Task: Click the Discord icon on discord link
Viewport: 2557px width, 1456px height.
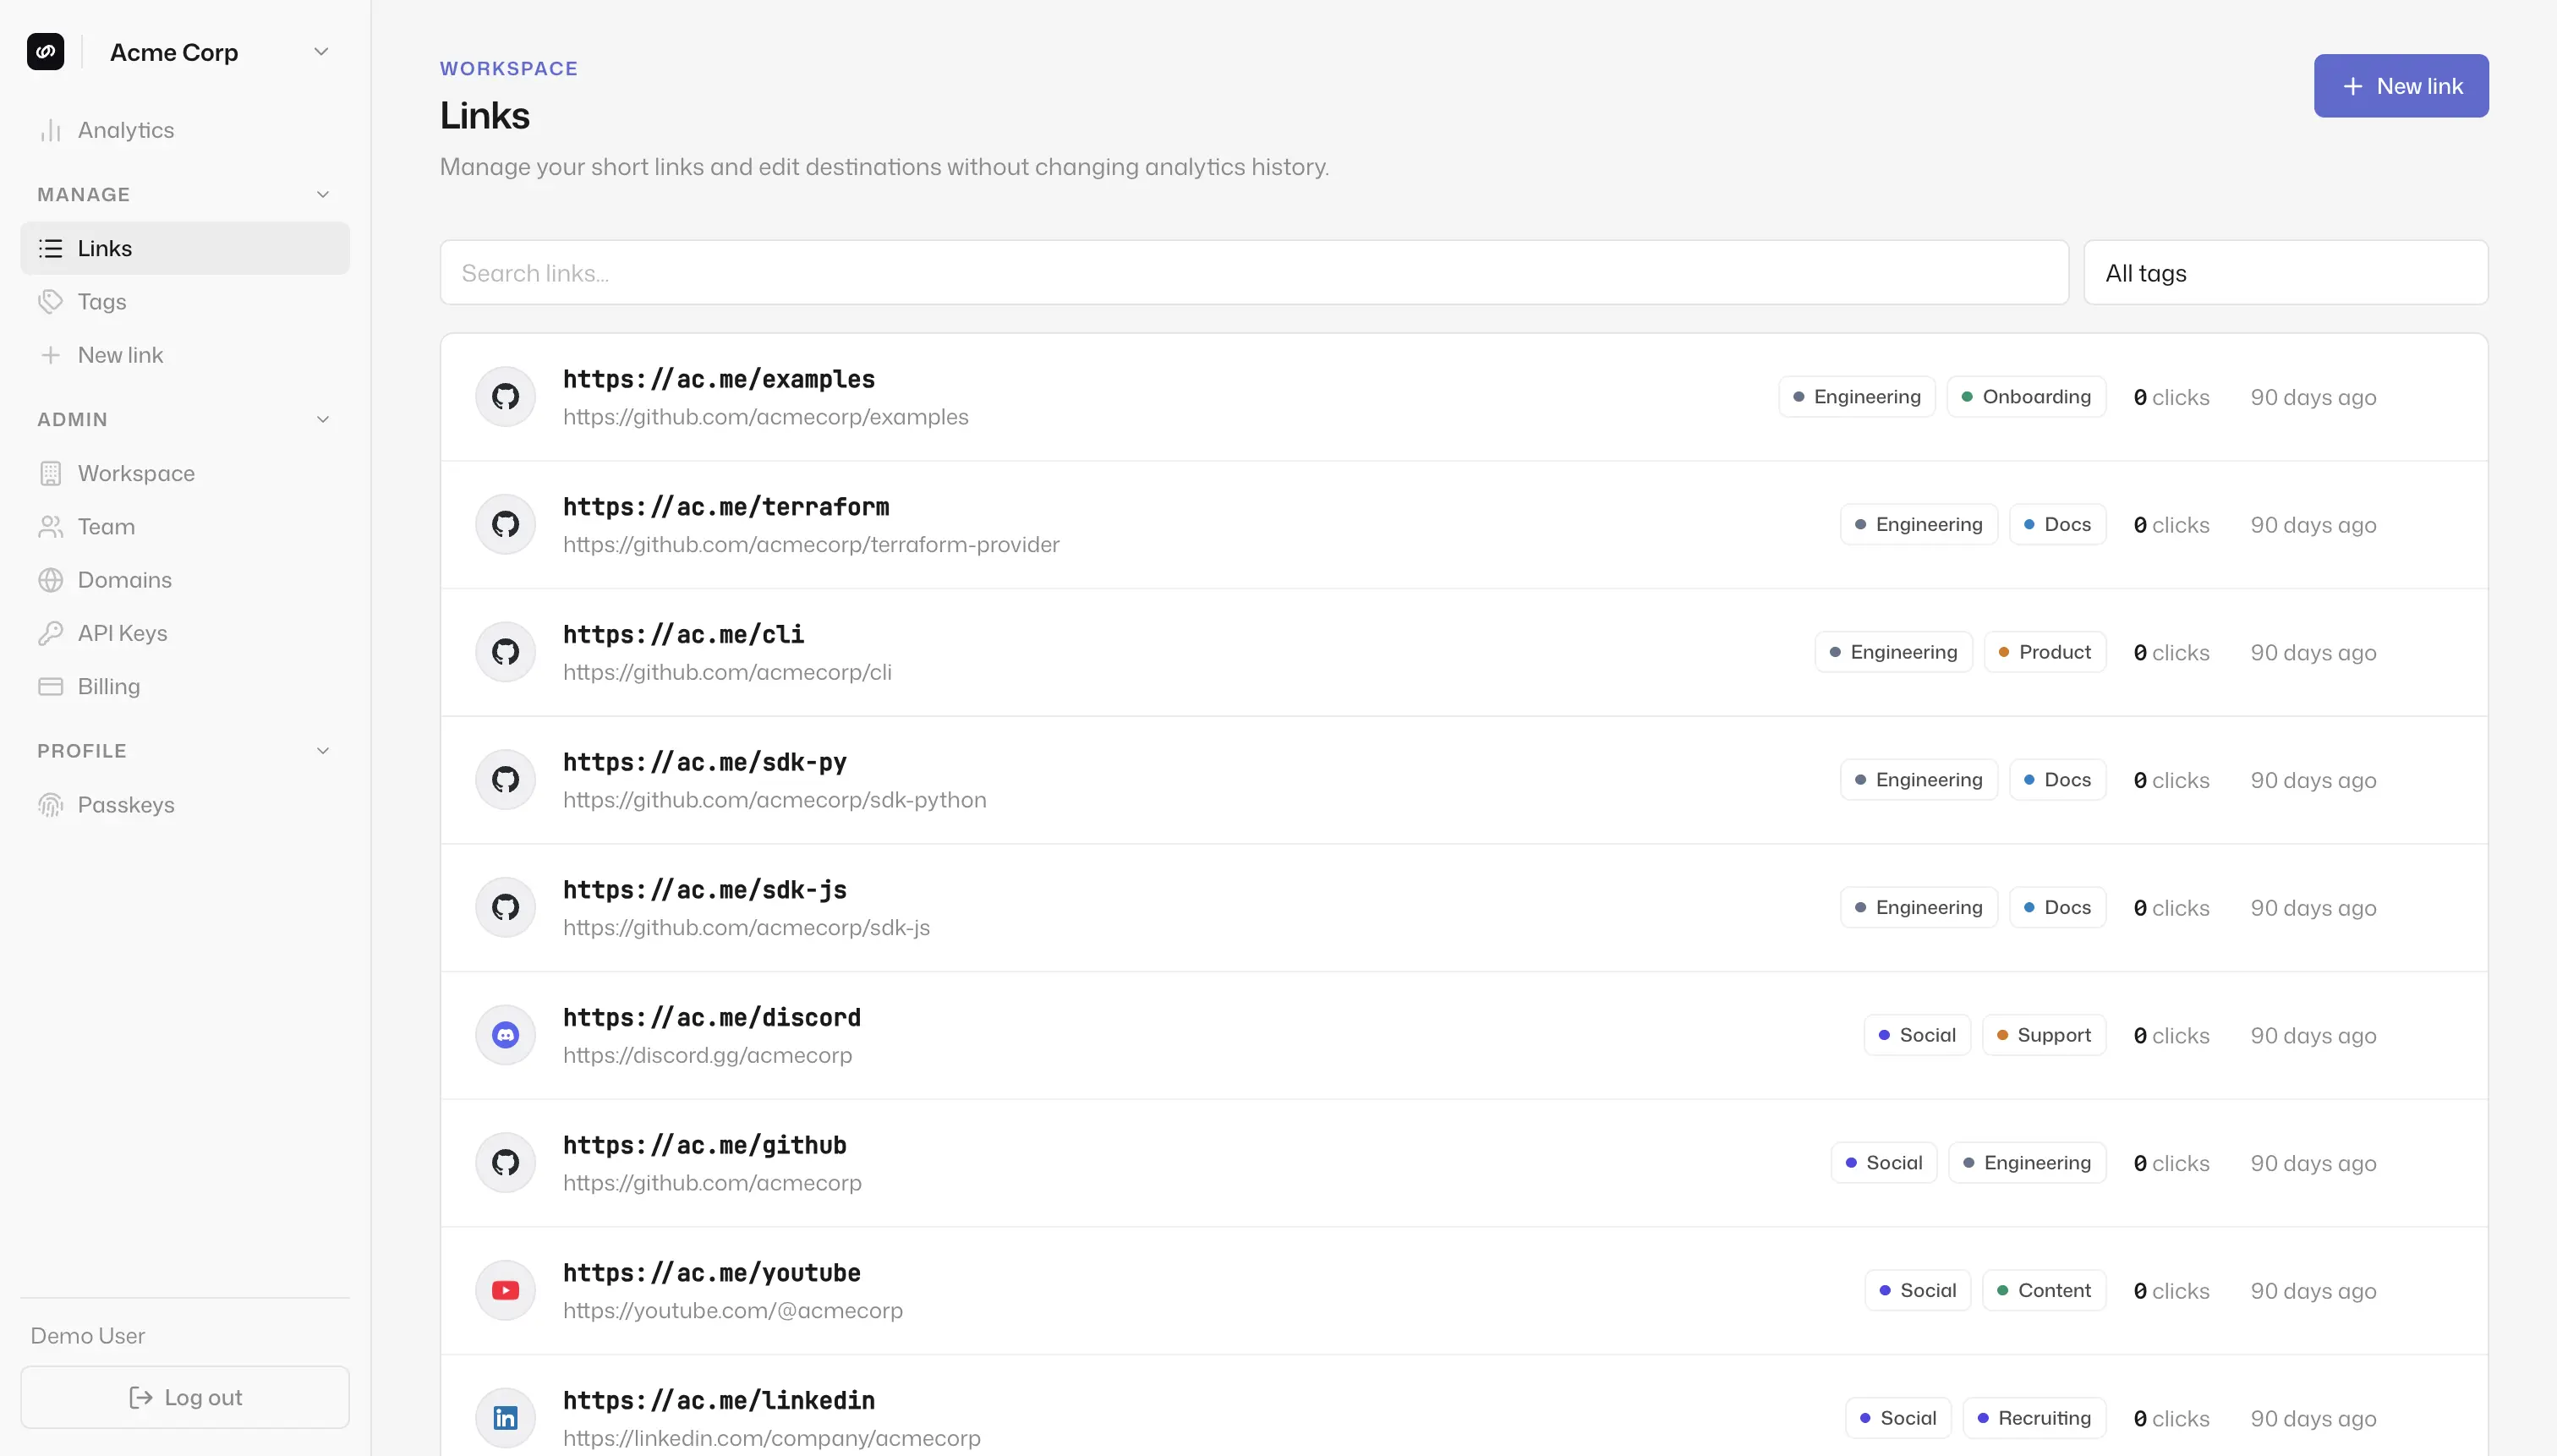Action: 506,1035
